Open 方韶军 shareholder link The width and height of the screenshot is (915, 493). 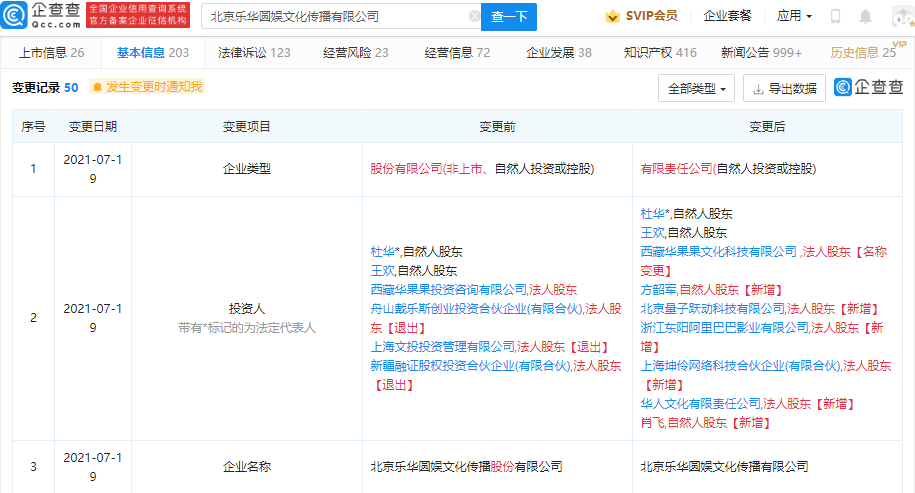(x=659, y=290)
